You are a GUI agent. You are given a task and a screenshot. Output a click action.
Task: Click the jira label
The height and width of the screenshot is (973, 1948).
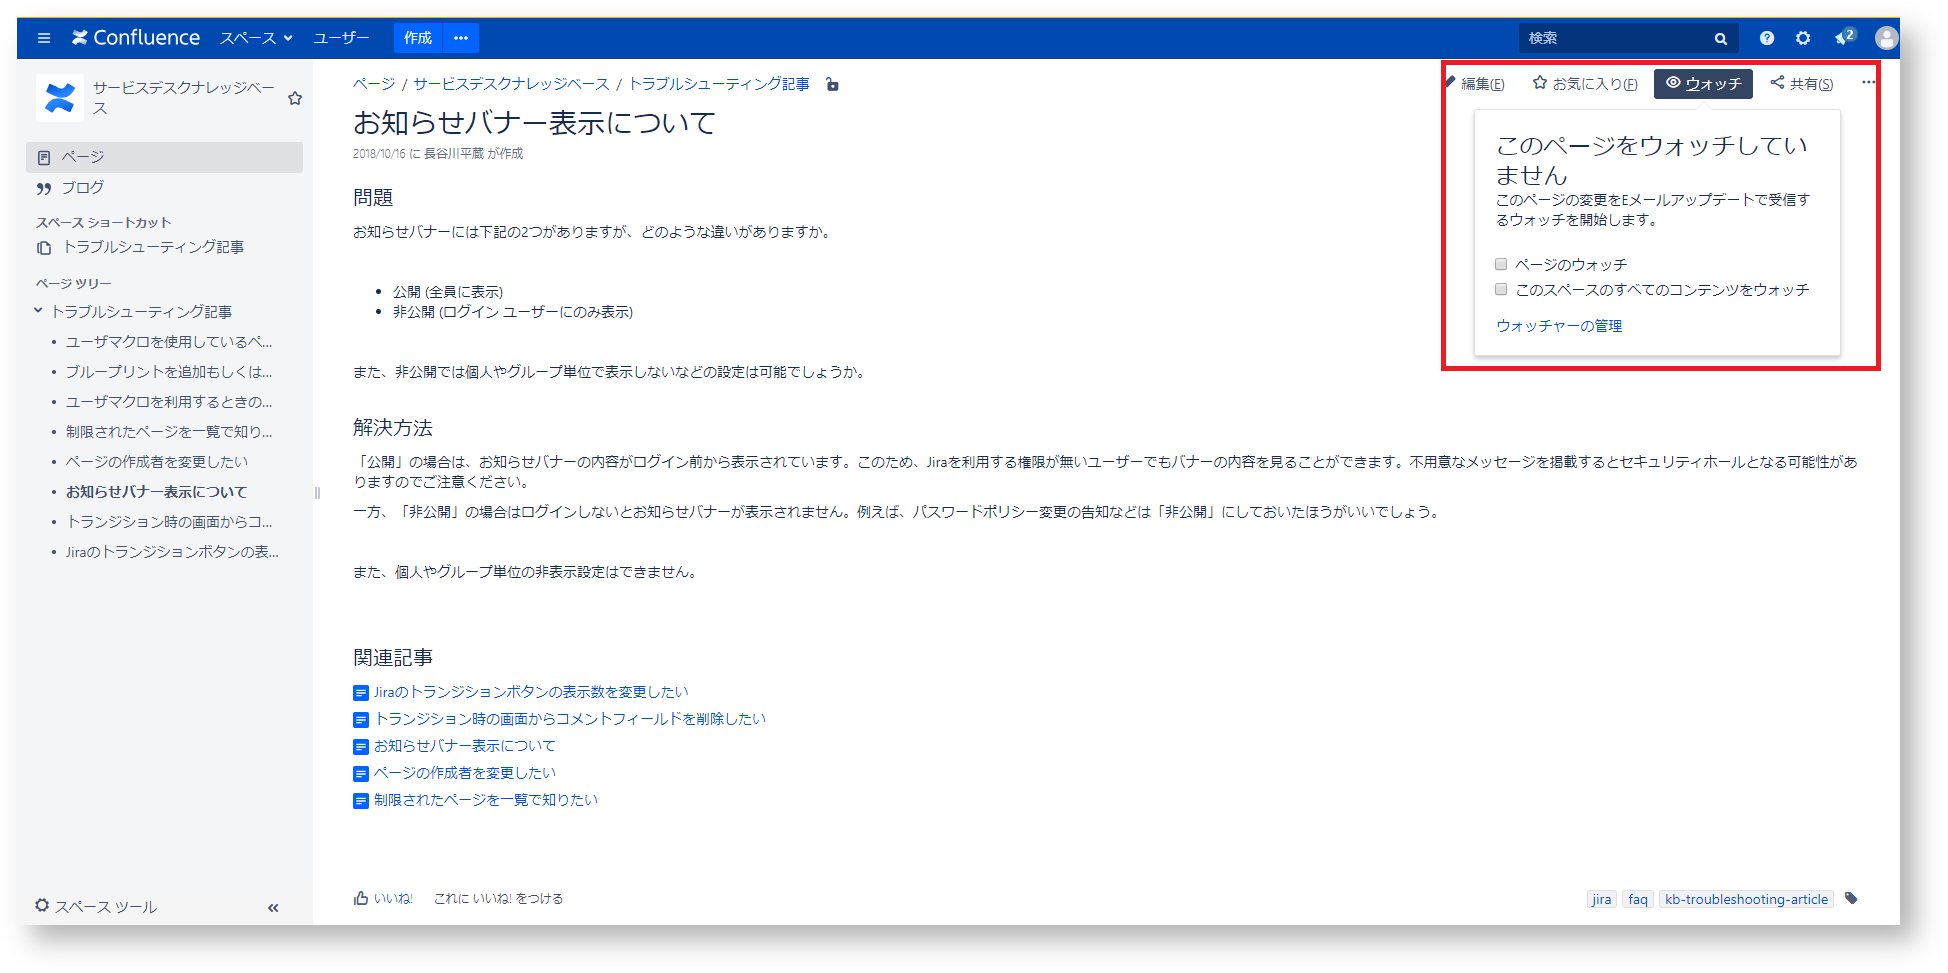tap(1601, 899)
